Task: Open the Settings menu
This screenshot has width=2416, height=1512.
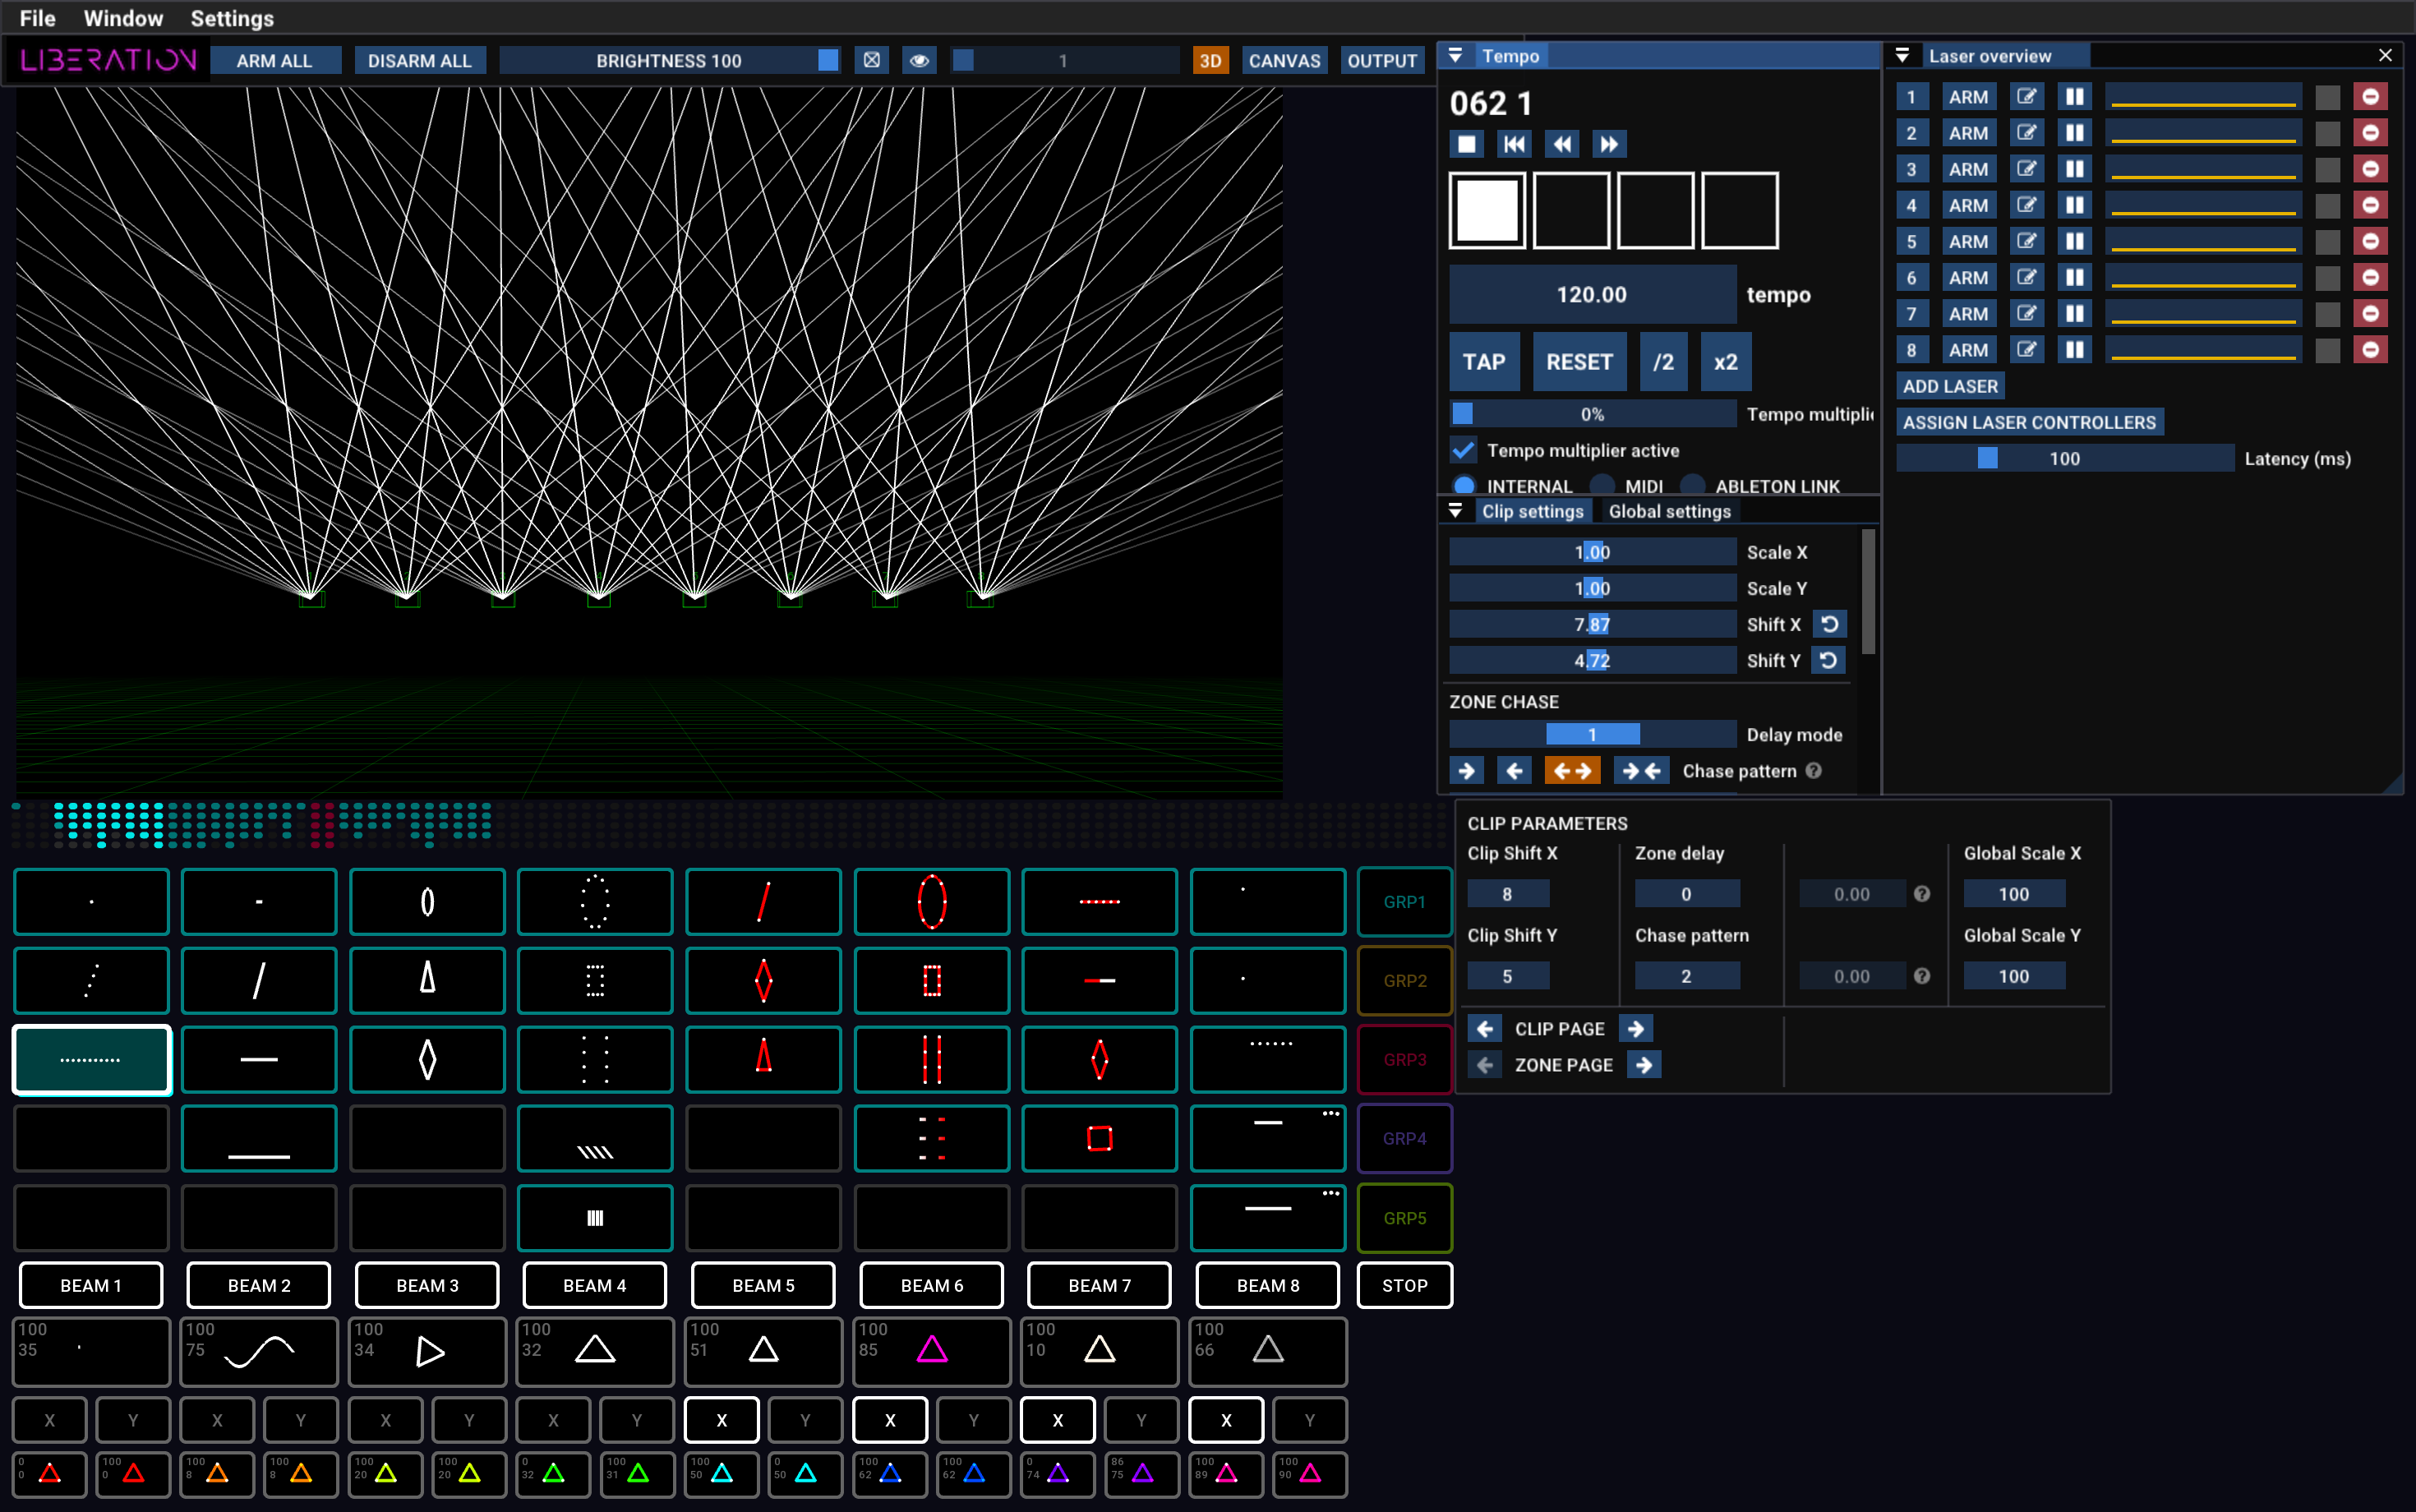Action: tap(232, 18)
